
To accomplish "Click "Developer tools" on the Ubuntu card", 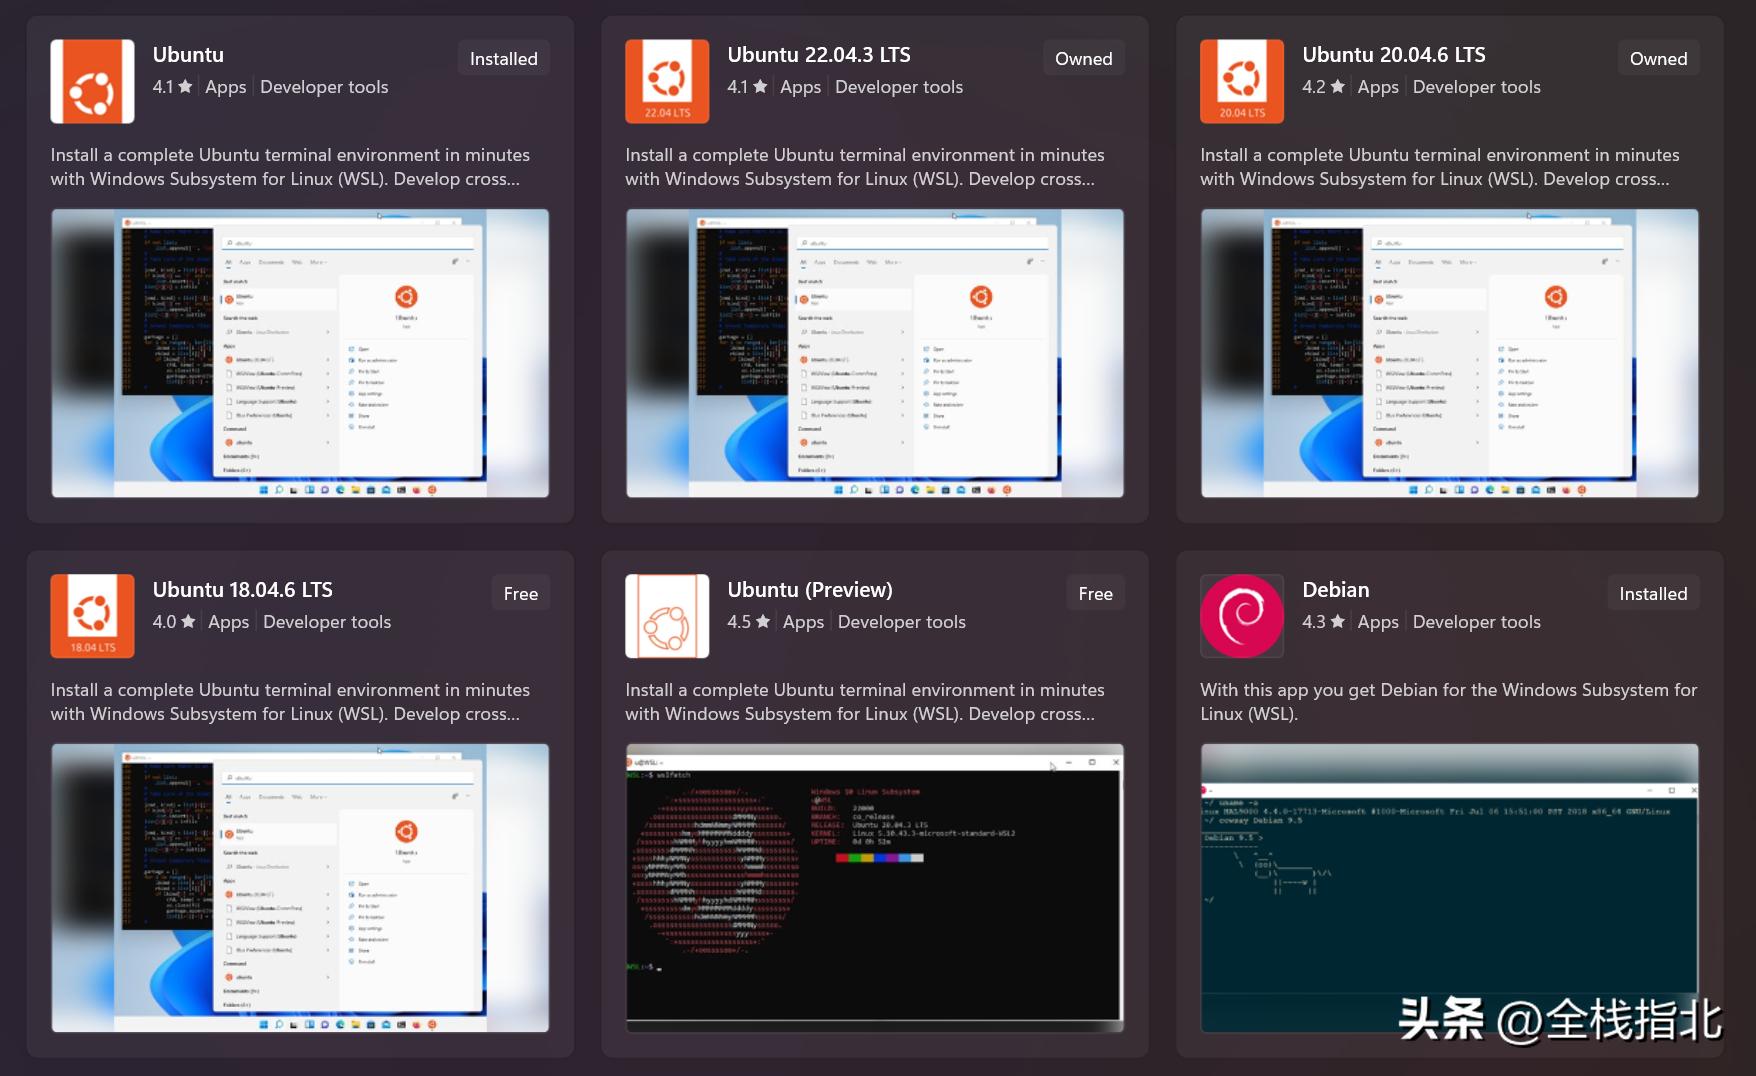I will [x=324, y=87].
